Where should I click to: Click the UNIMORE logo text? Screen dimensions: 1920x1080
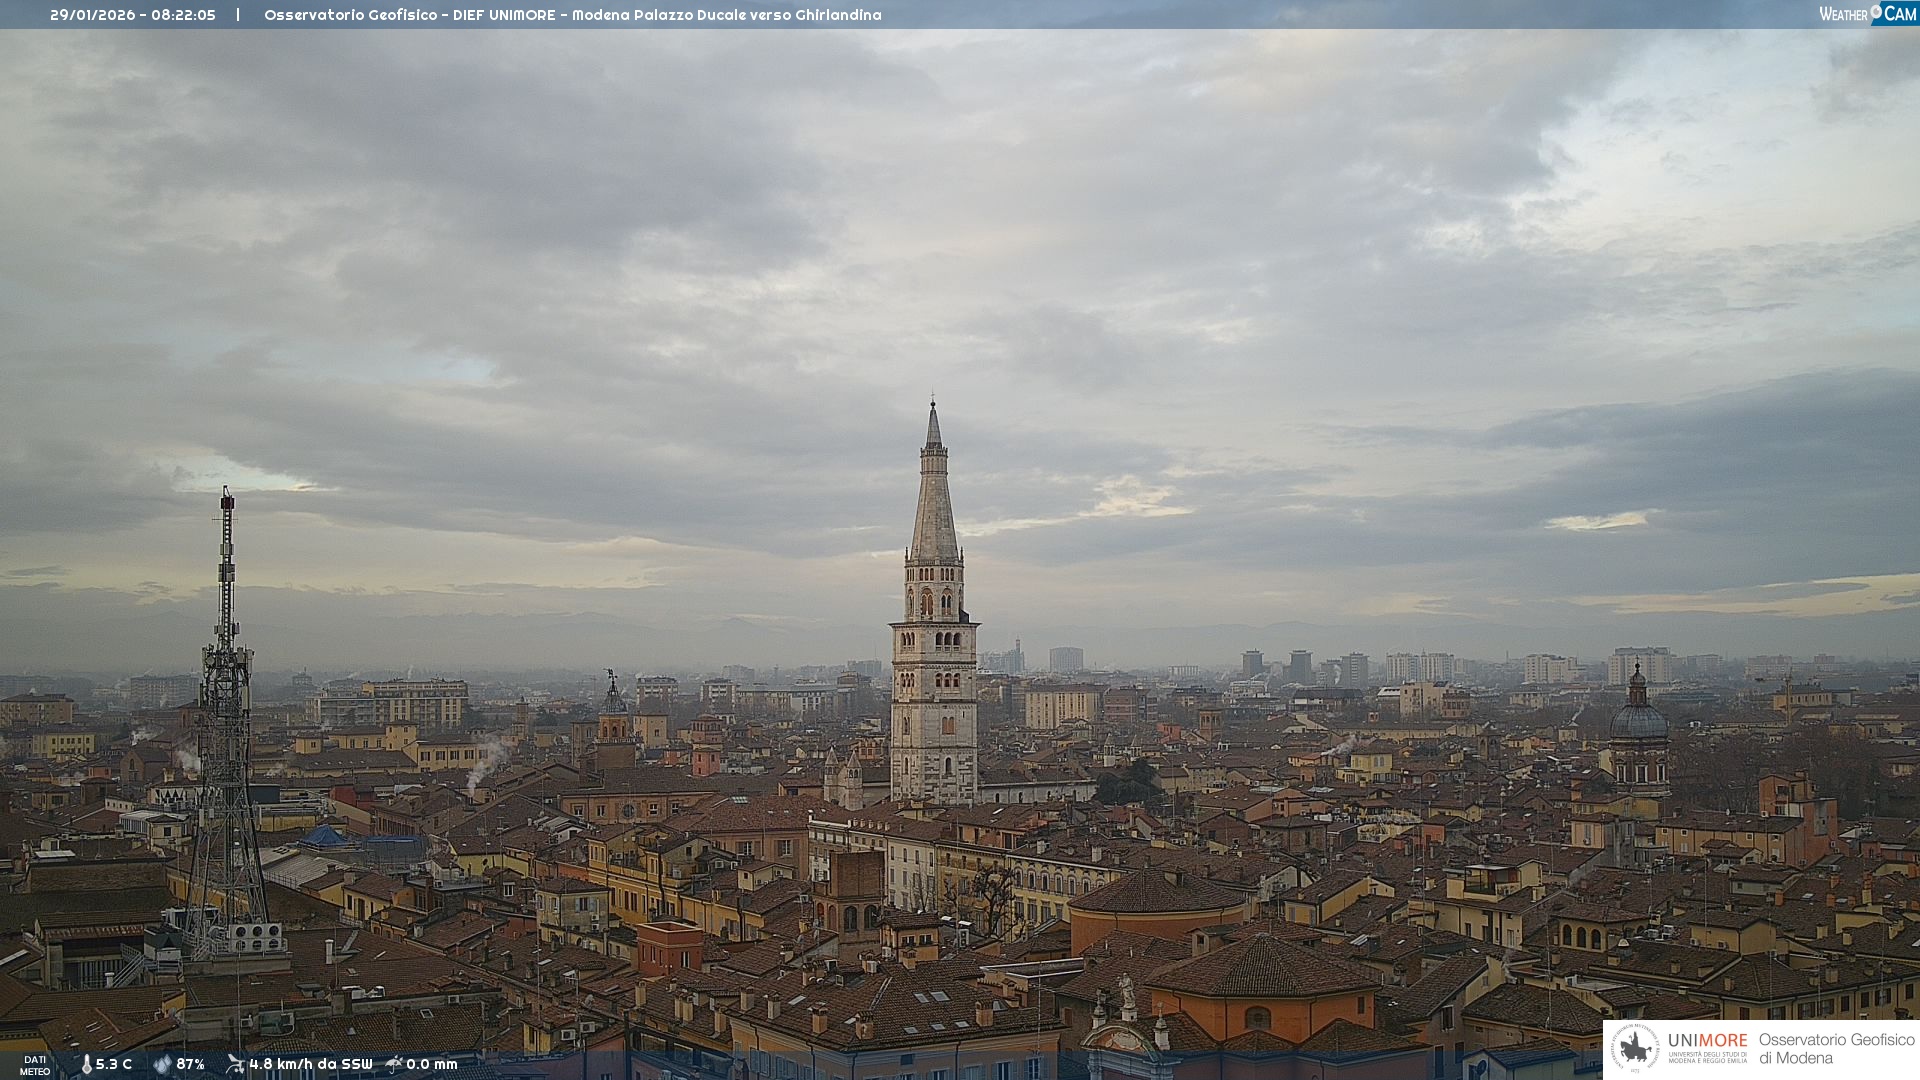(x=1707, y=1041)
